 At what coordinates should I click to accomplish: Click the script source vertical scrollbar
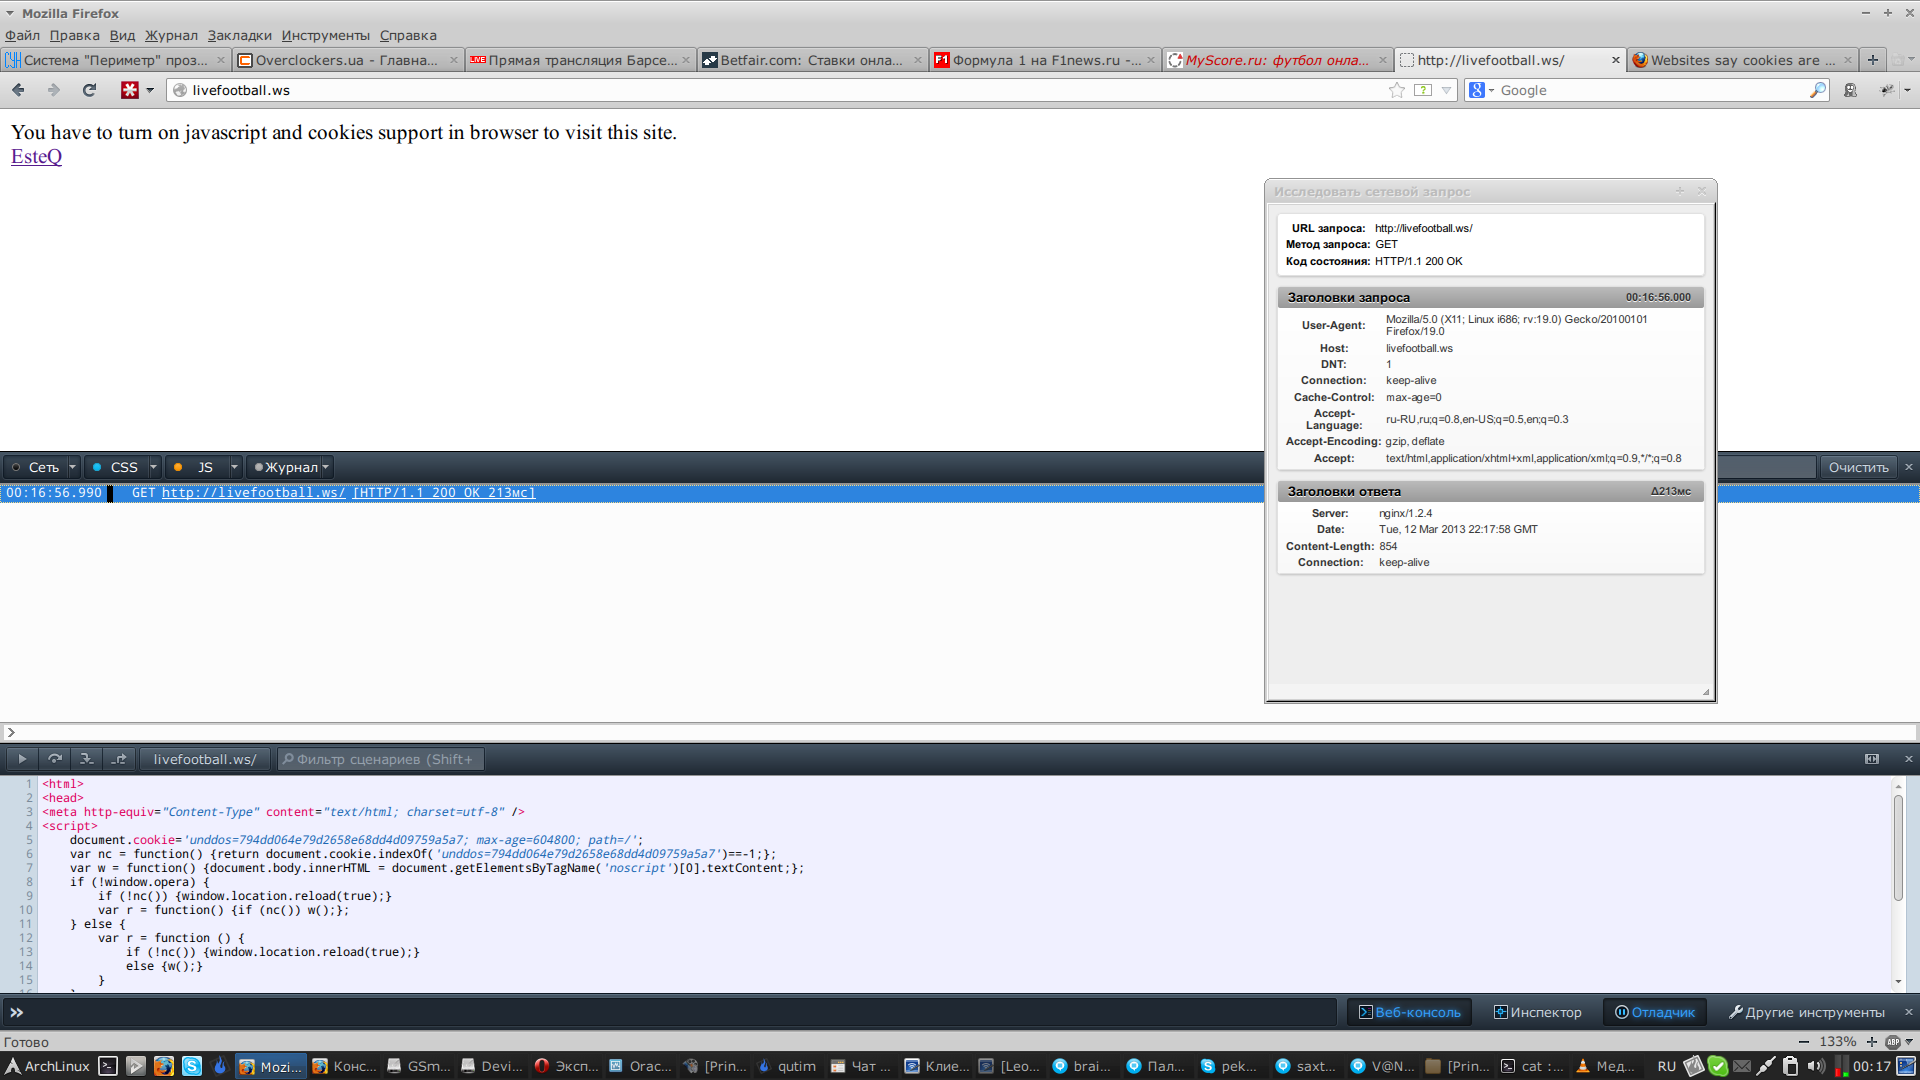pyautogui.click(x=1897, y=850)
